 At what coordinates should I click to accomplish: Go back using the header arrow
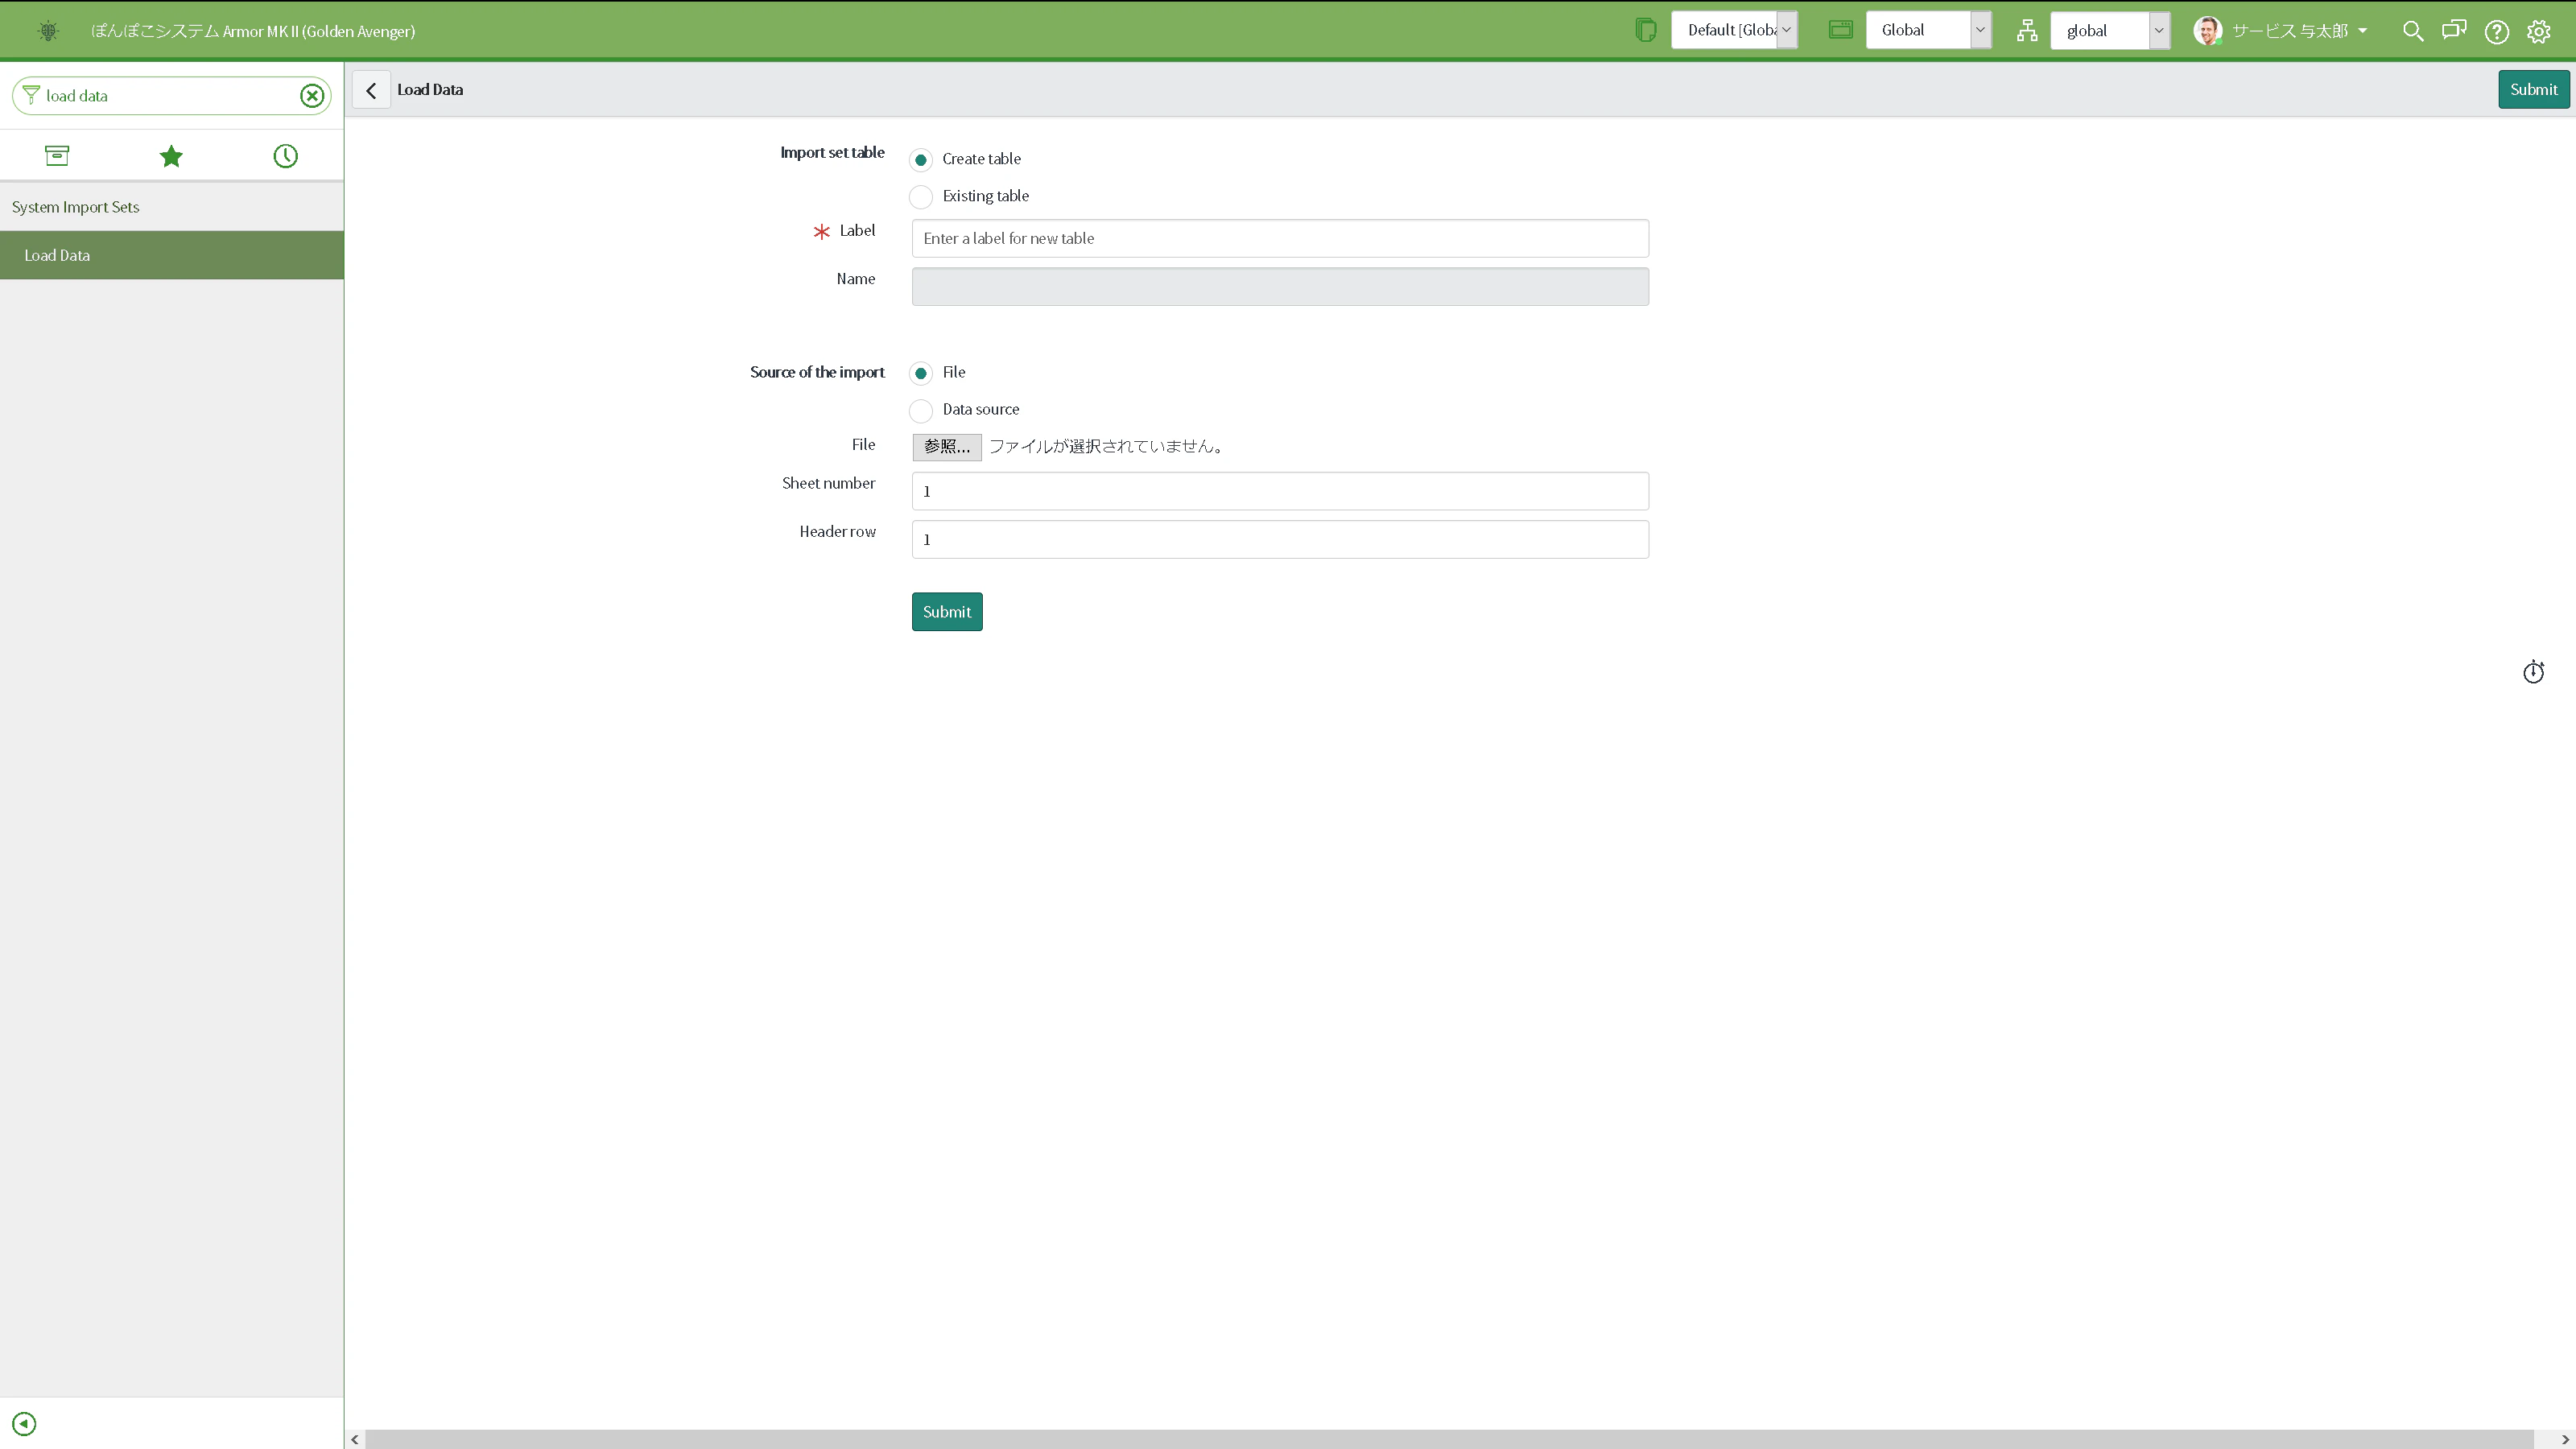371,90
